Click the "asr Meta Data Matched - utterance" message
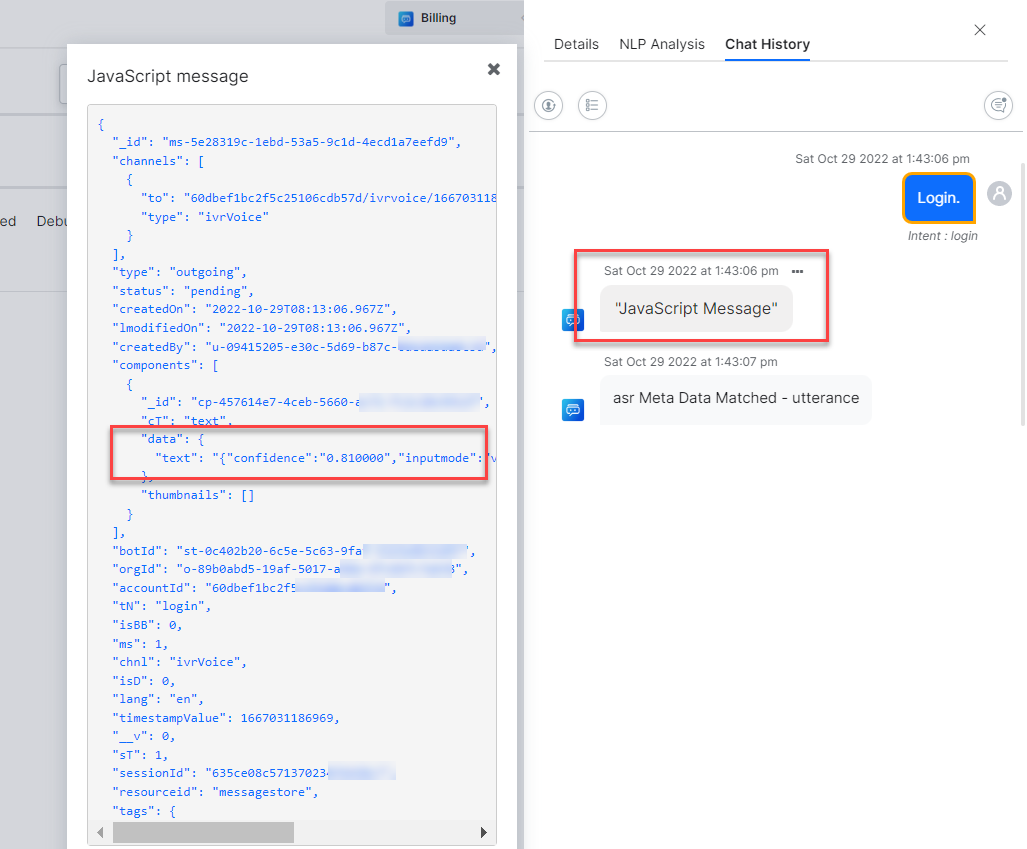The width and height of the screenshot is (1027, 849). (736, 398)
